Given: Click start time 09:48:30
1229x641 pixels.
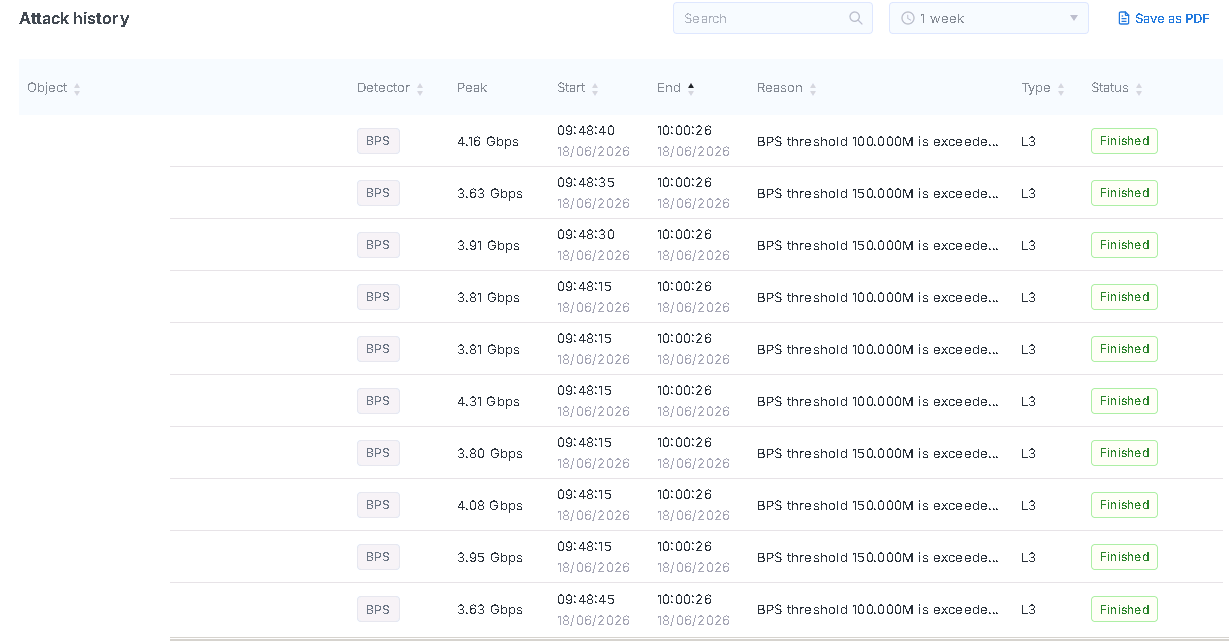Looking at the screenshot, I should click(x=586, y=235).
